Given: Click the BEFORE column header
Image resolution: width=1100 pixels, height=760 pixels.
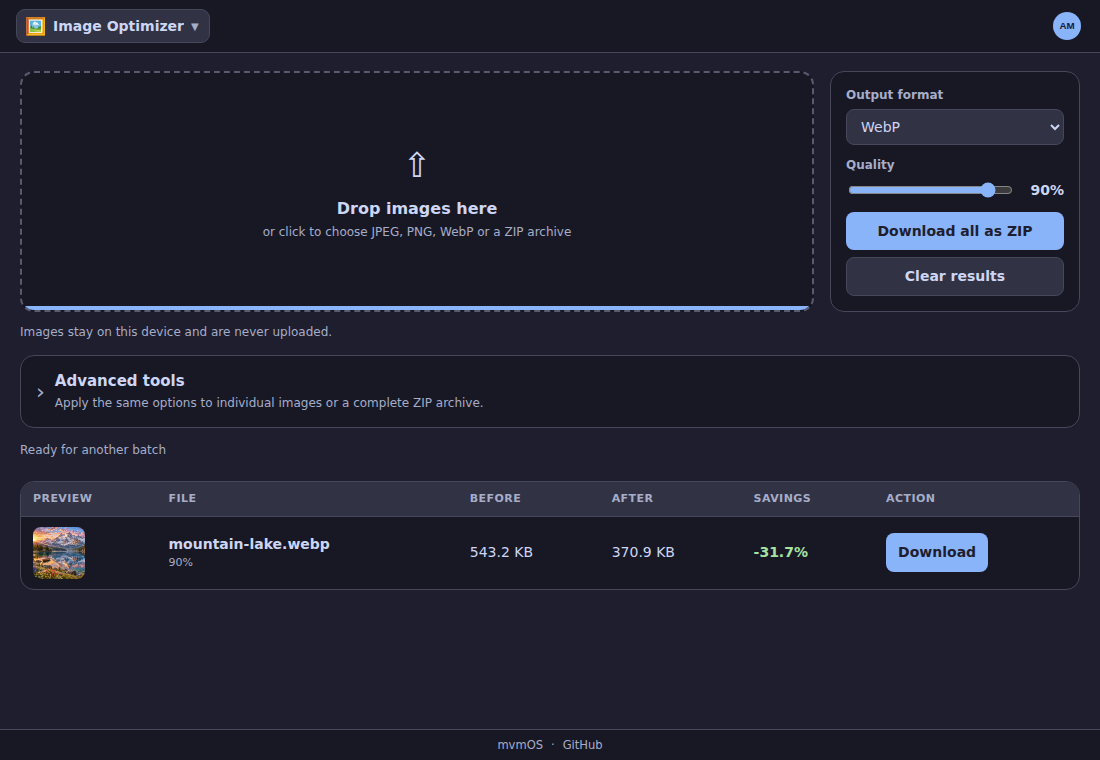Looking at the screenshot, I should coord(495,498).
